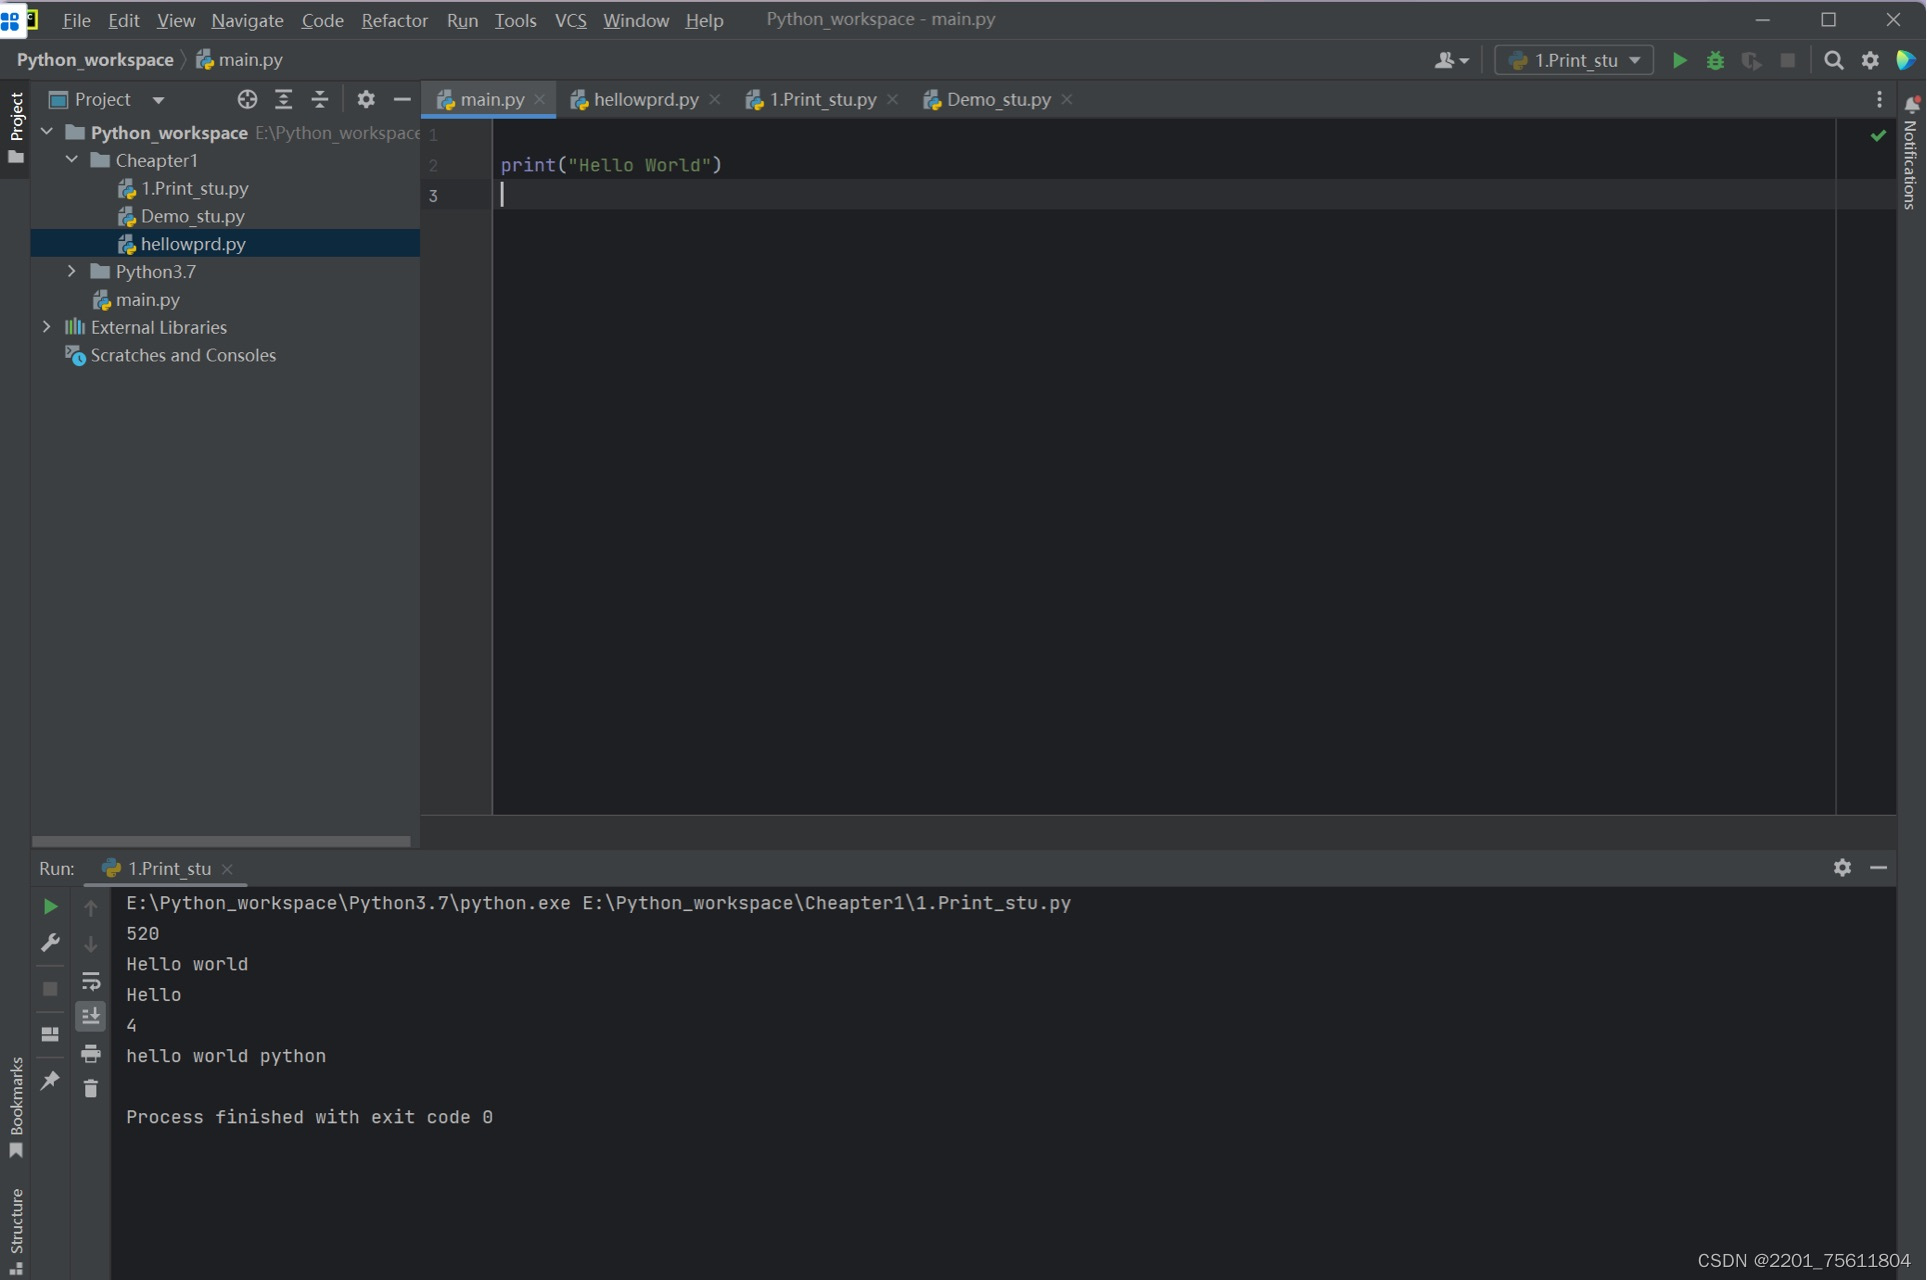Expand all in Project panel
The image size is (1927, 1280).
284,99
